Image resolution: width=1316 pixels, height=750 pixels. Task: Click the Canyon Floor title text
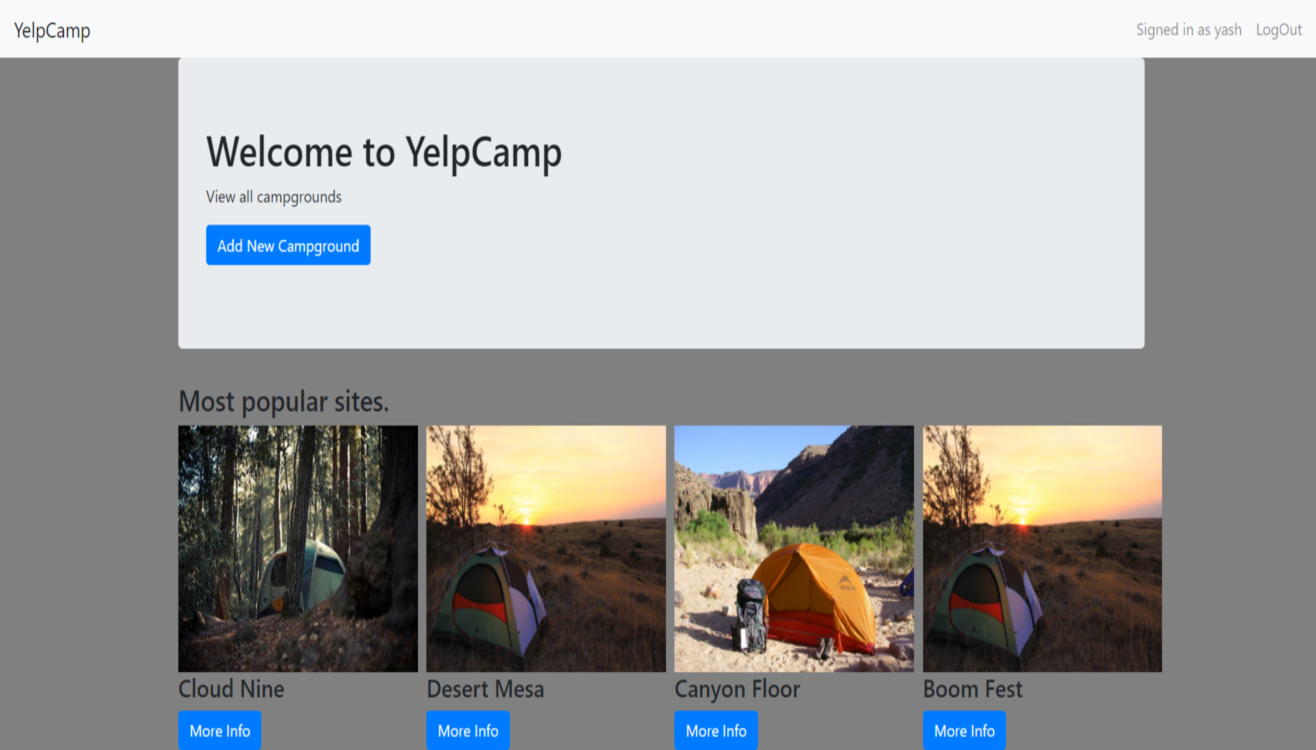click(x=737, y=689)
